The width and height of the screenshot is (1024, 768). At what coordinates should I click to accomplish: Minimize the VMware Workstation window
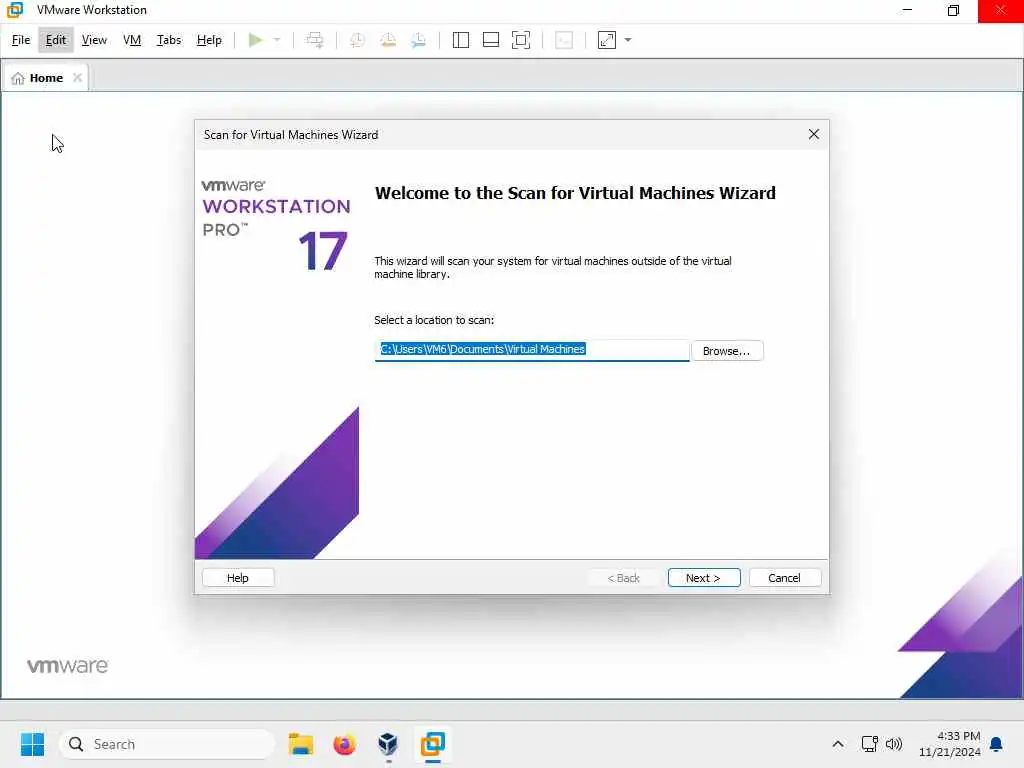(907, 10)
